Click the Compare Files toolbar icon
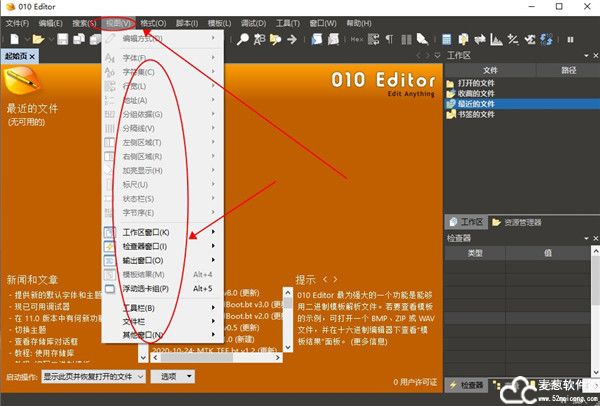 coord(463,39)
